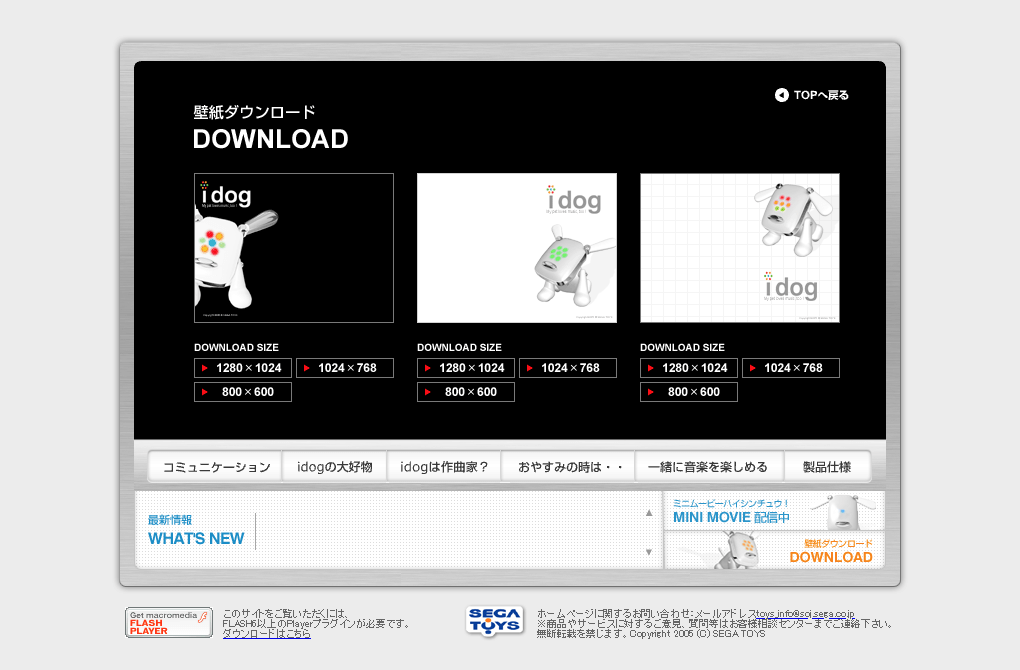The width and height of the screenshot is (1020, 670).
Task: Click the toys_info email address link
Action: 805,613
